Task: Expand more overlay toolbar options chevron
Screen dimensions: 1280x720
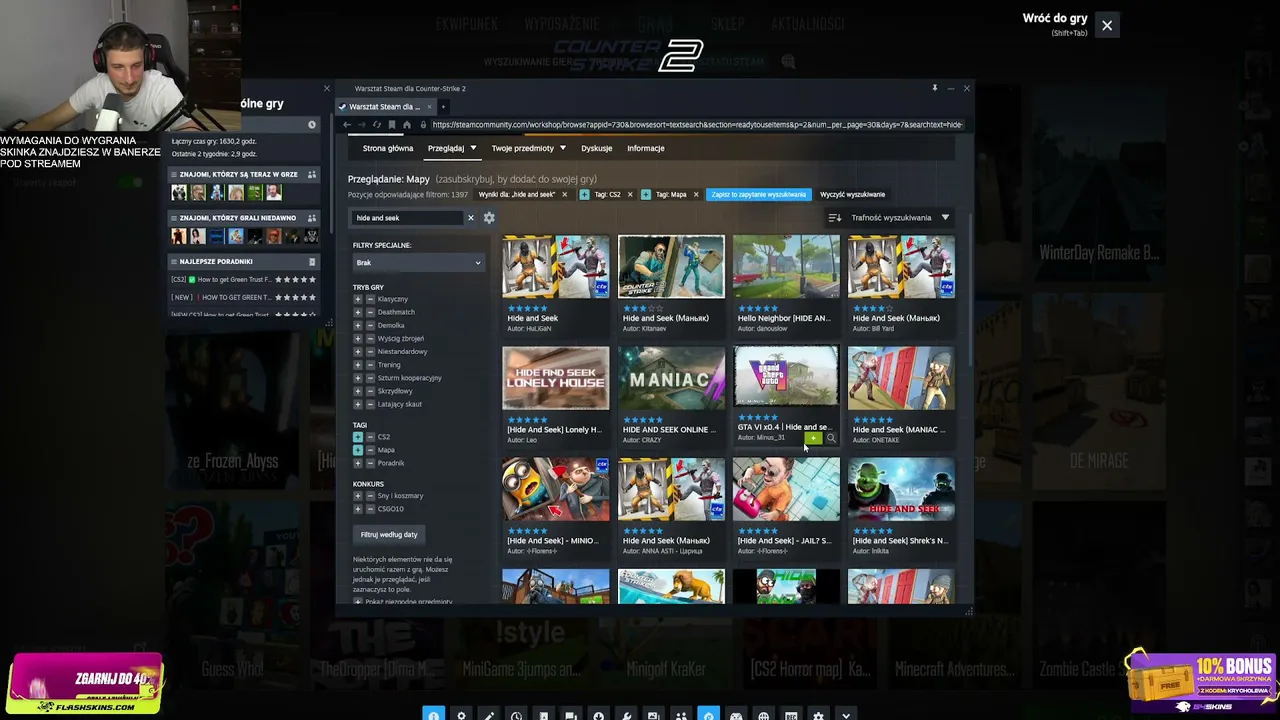Action: 846,715
